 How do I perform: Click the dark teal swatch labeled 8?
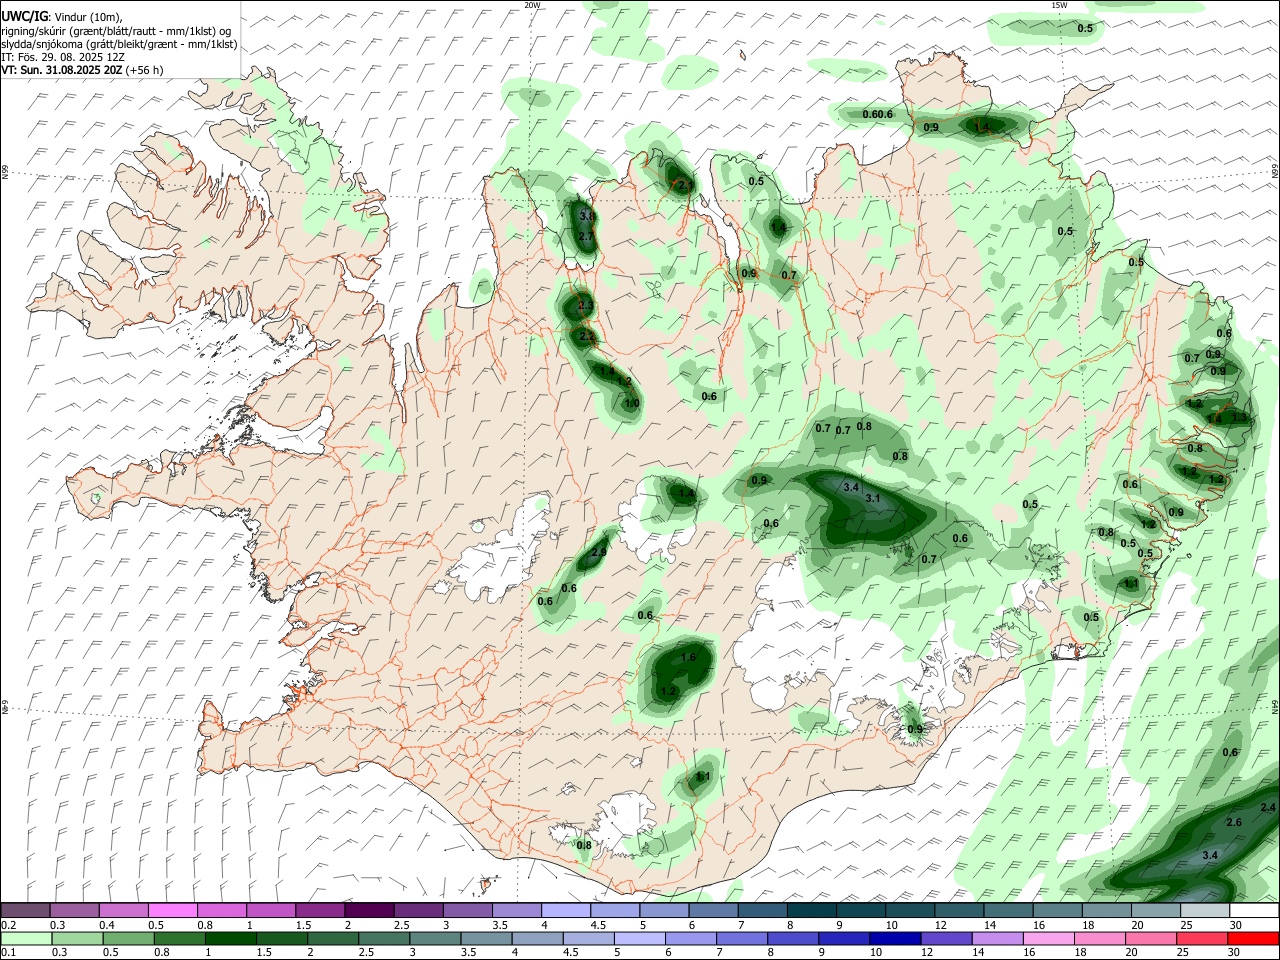click(810, 911)
